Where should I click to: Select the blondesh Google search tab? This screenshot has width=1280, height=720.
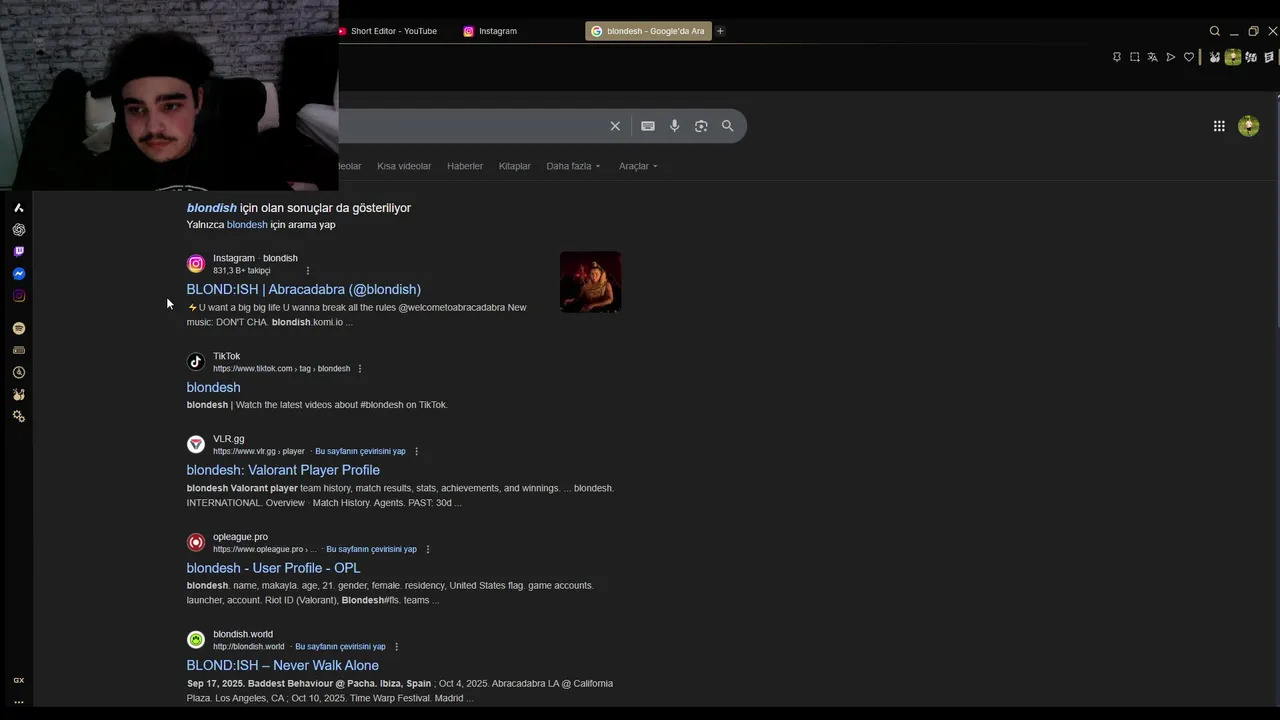(x=648, y=31)
